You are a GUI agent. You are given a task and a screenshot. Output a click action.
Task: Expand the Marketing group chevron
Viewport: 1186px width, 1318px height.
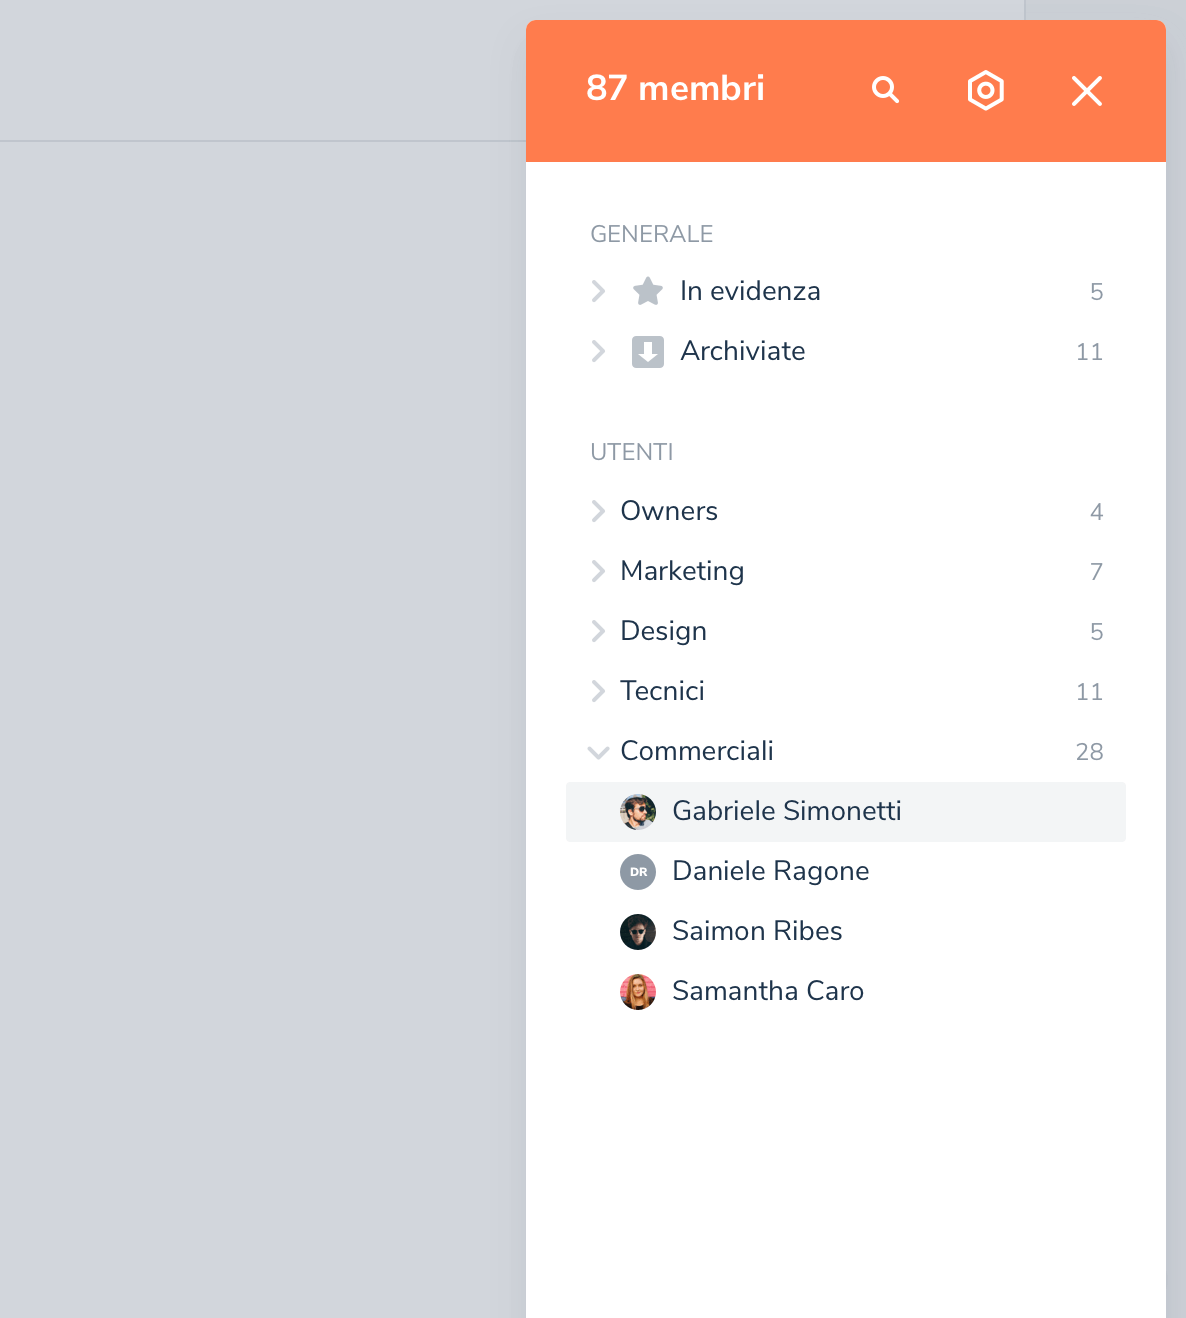click(x=598, y=571)
